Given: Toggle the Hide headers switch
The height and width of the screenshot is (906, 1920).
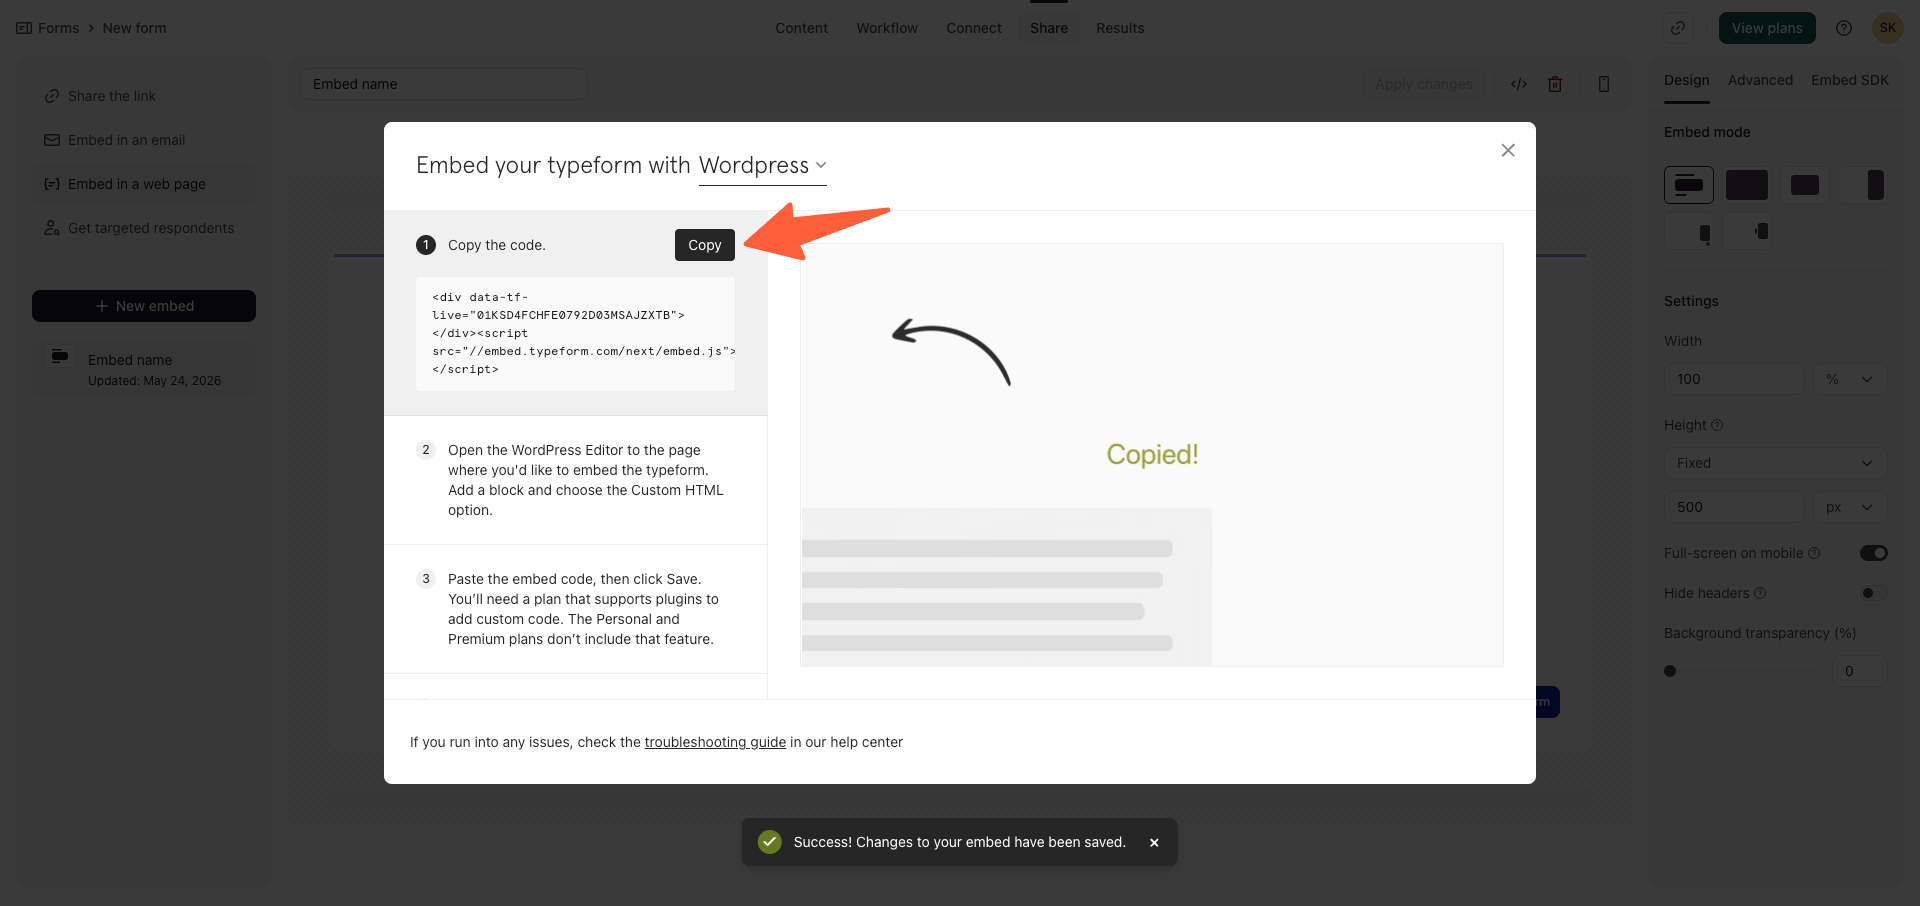Looking at the screenshot, I should tap(1874, 593).
